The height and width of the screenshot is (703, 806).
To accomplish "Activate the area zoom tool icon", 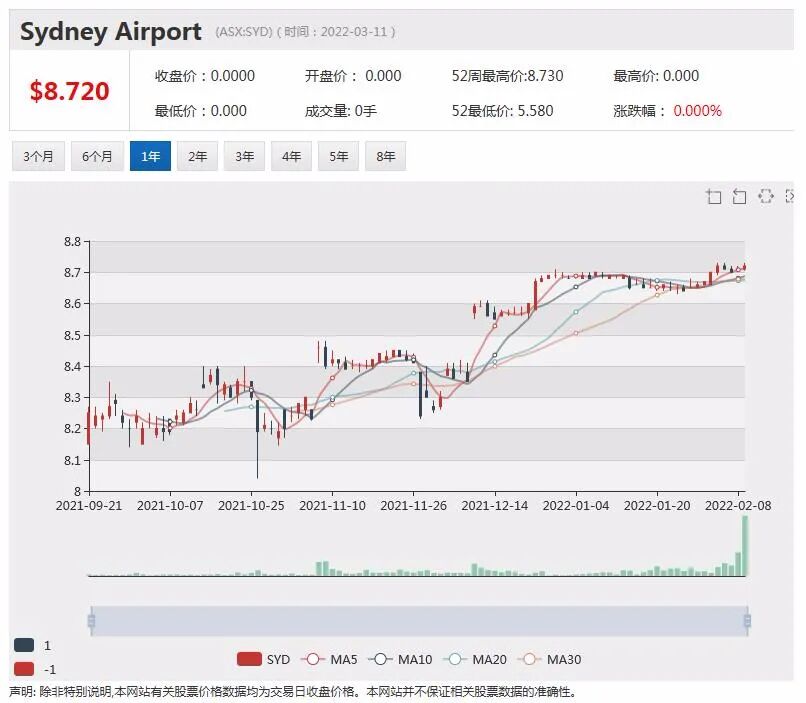I will pos(713,196).
